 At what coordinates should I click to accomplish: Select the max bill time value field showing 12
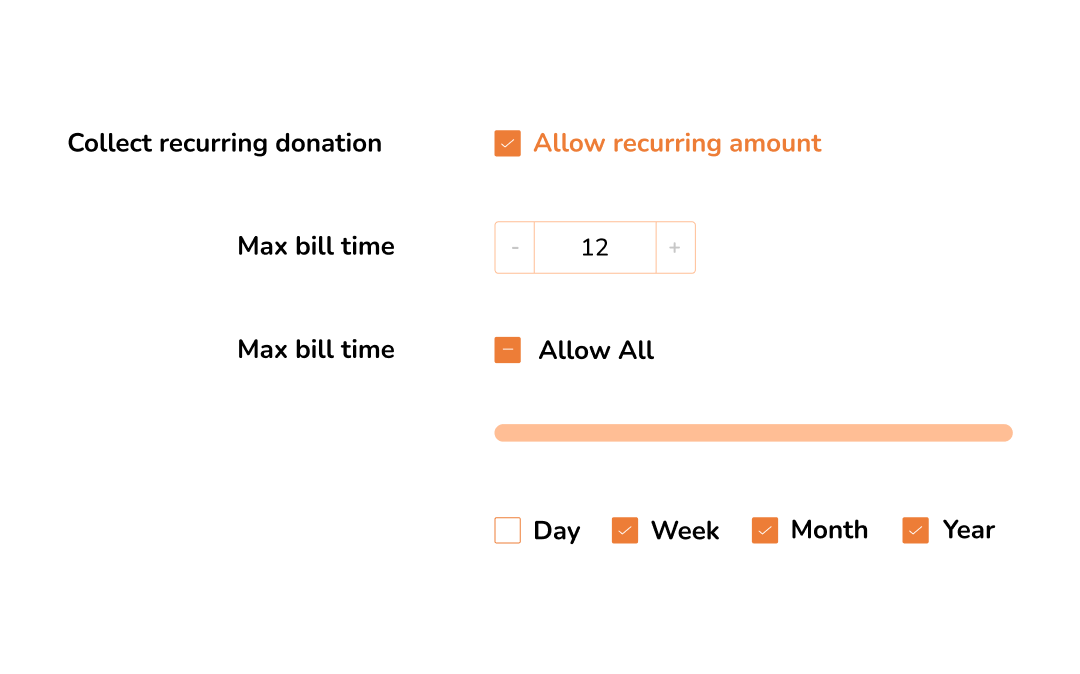coord(594,247)
